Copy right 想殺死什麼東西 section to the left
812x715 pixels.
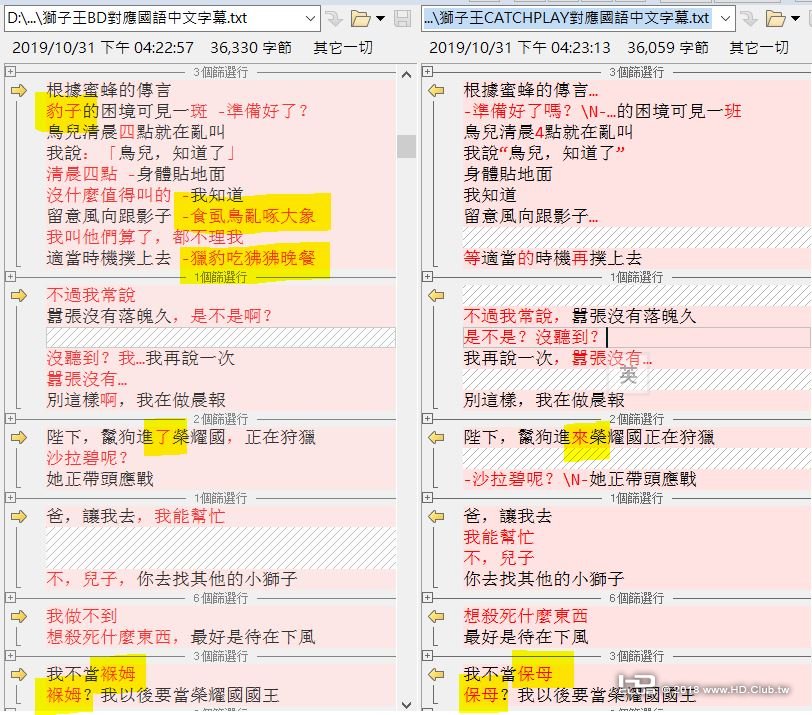click(x=436, y=616)
